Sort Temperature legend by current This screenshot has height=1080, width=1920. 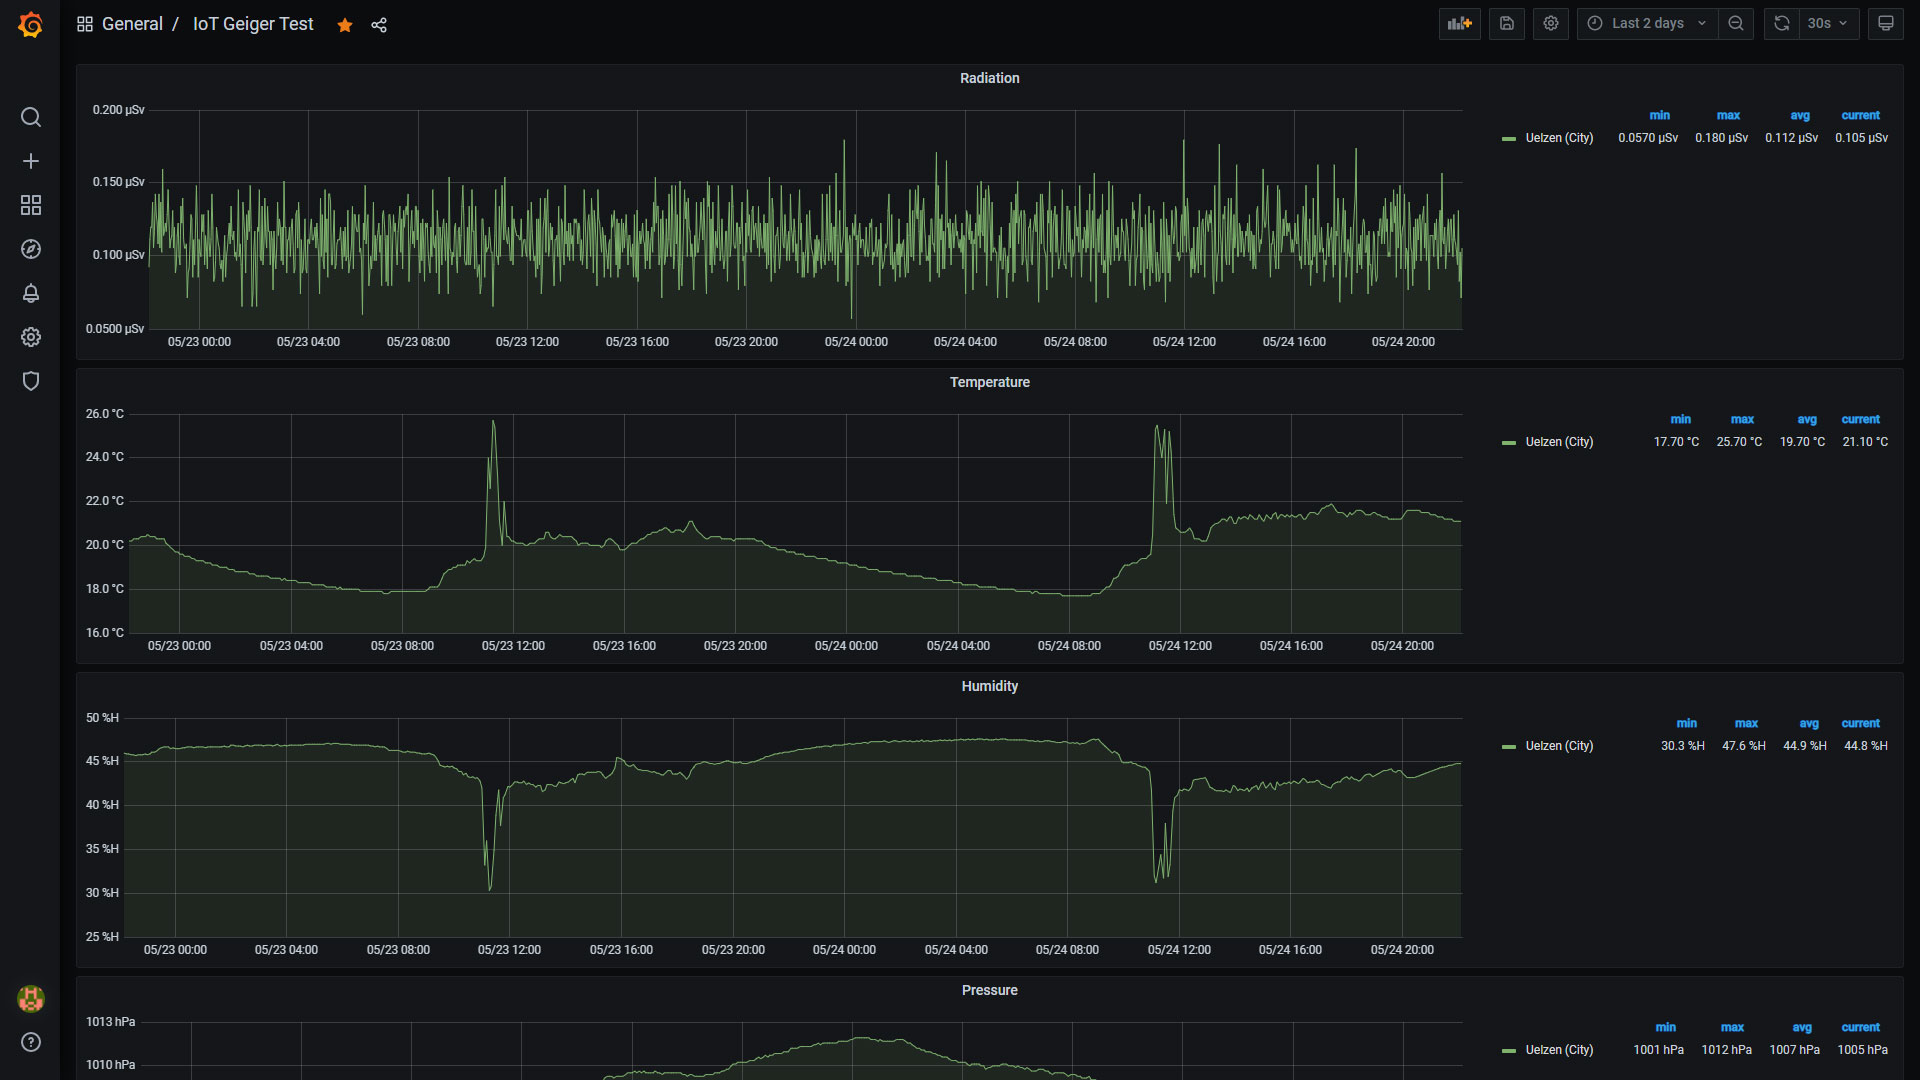click(x=1861, y=420)
